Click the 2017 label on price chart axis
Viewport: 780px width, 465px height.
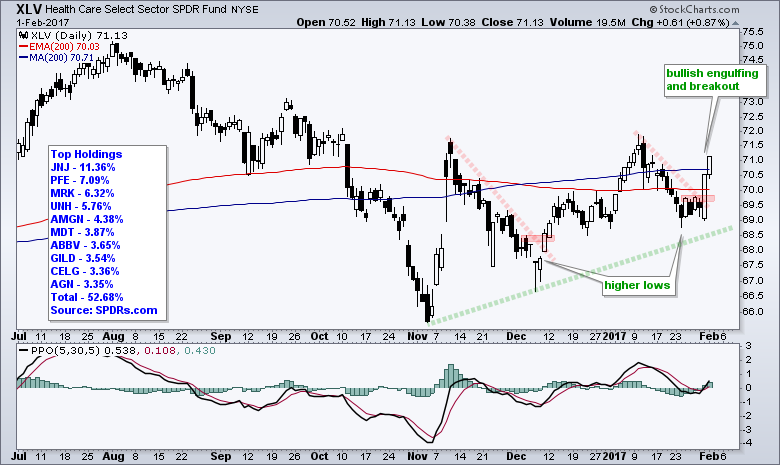[x=614, y=336]
